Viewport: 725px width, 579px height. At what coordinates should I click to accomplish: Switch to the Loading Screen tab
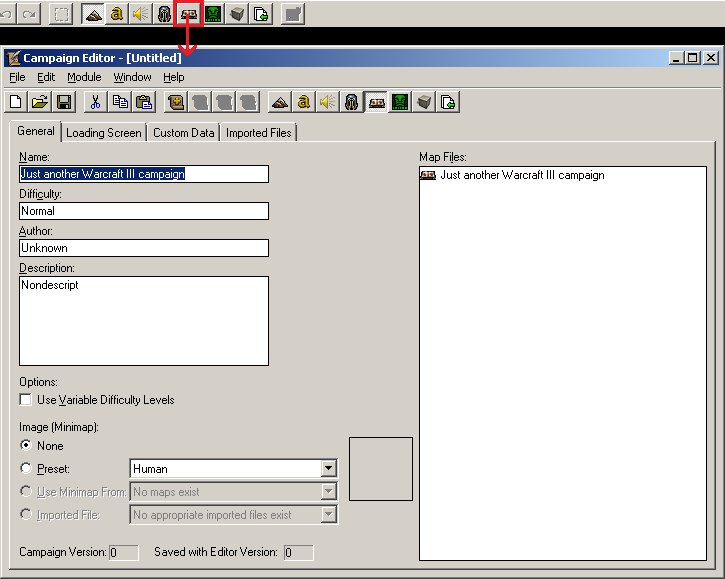(x=104, y=133)
